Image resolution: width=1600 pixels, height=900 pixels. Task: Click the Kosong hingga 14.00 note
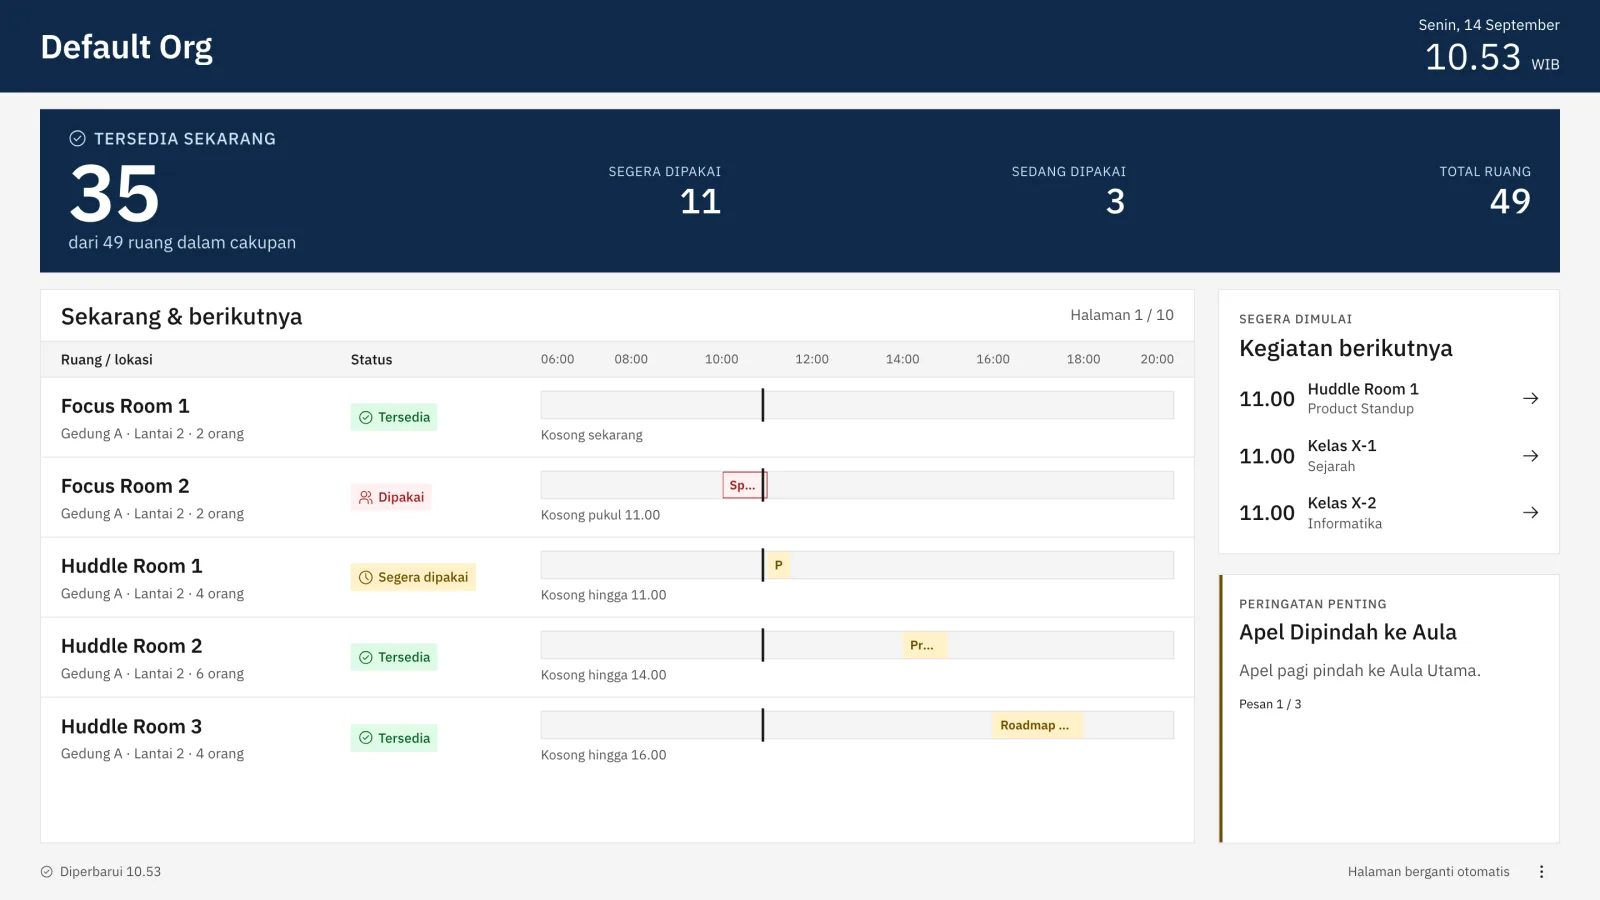[x=603, y=675]
